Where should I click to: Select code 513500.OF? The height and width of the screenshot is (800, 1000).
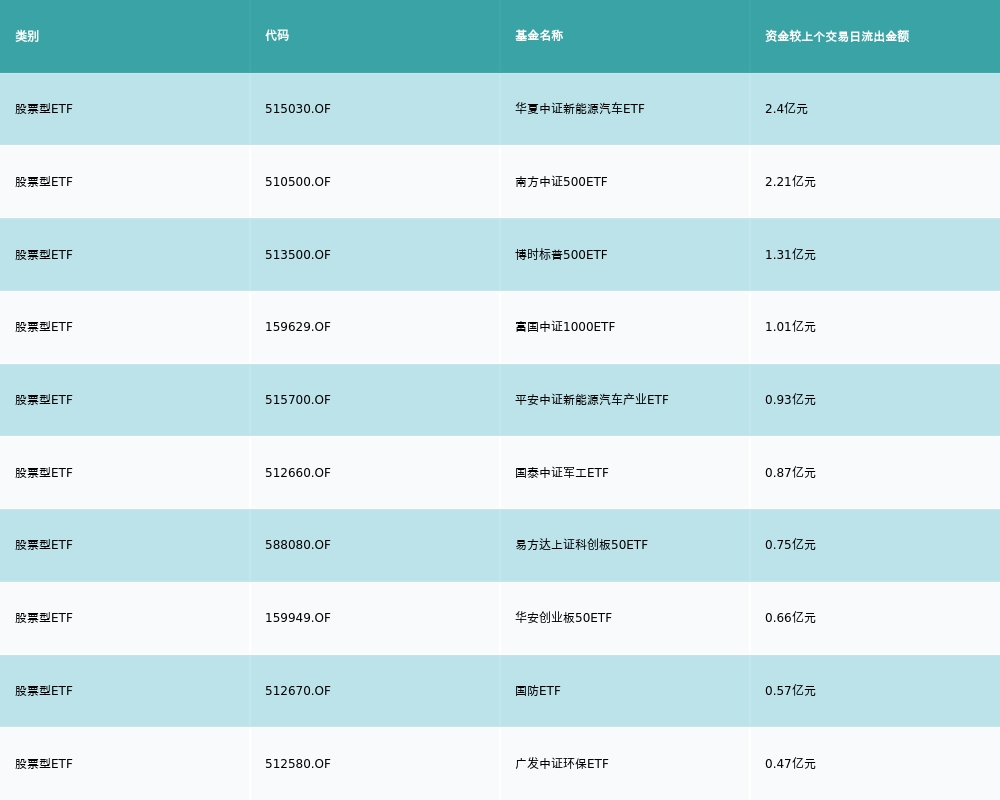coord(298,255)
